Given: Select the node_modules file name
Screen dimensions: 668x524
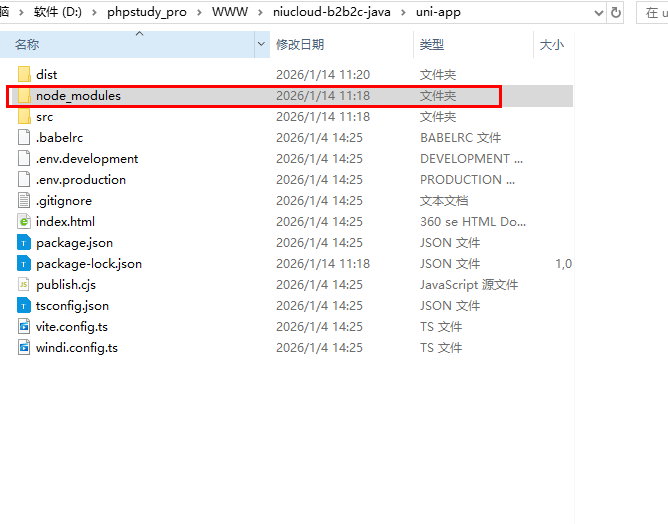Looking at the screenshot, I should coord(78,95).
